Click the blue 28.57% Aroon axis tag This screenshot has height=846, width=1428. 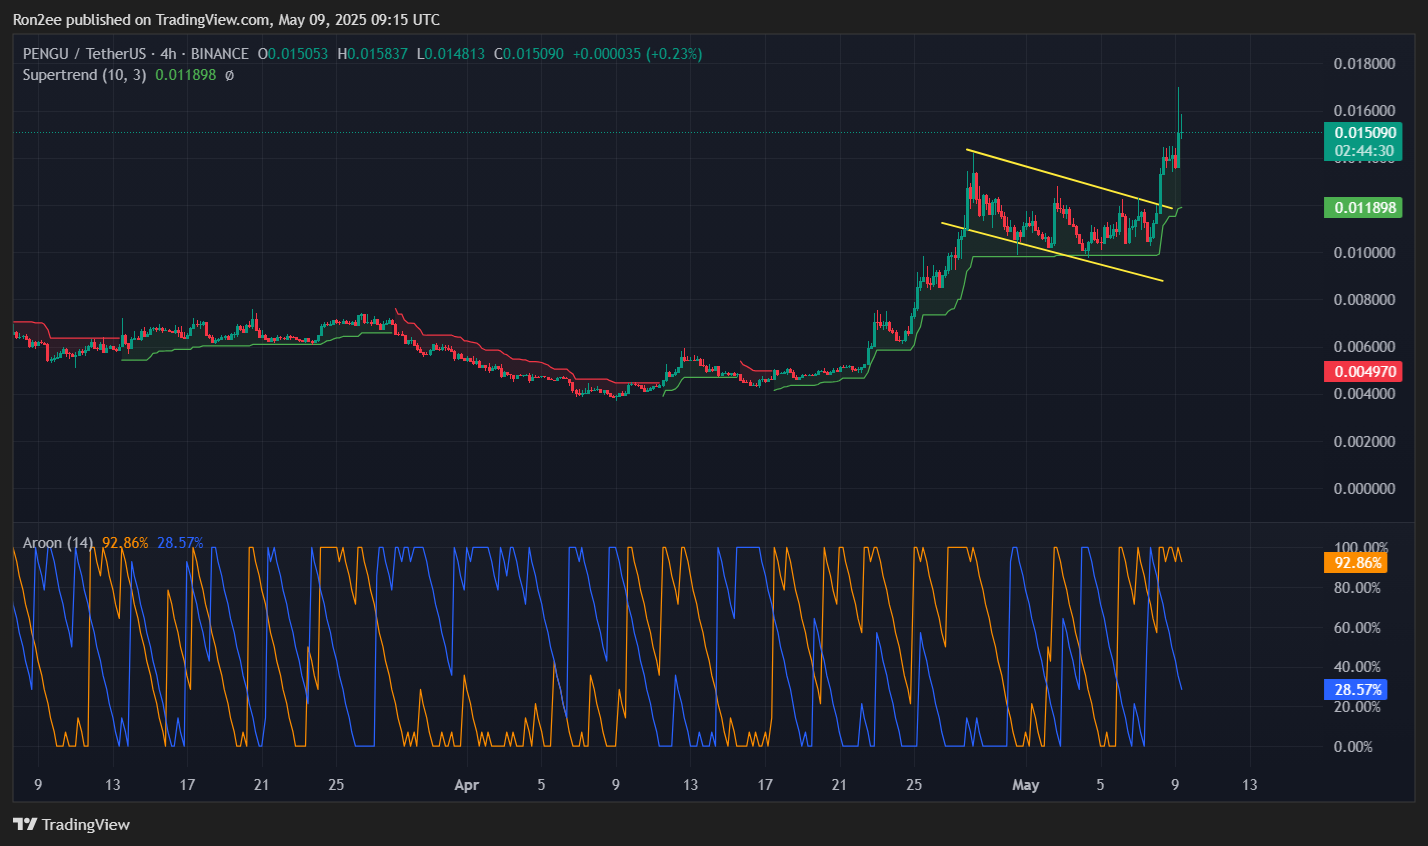tap(1358, 690)
